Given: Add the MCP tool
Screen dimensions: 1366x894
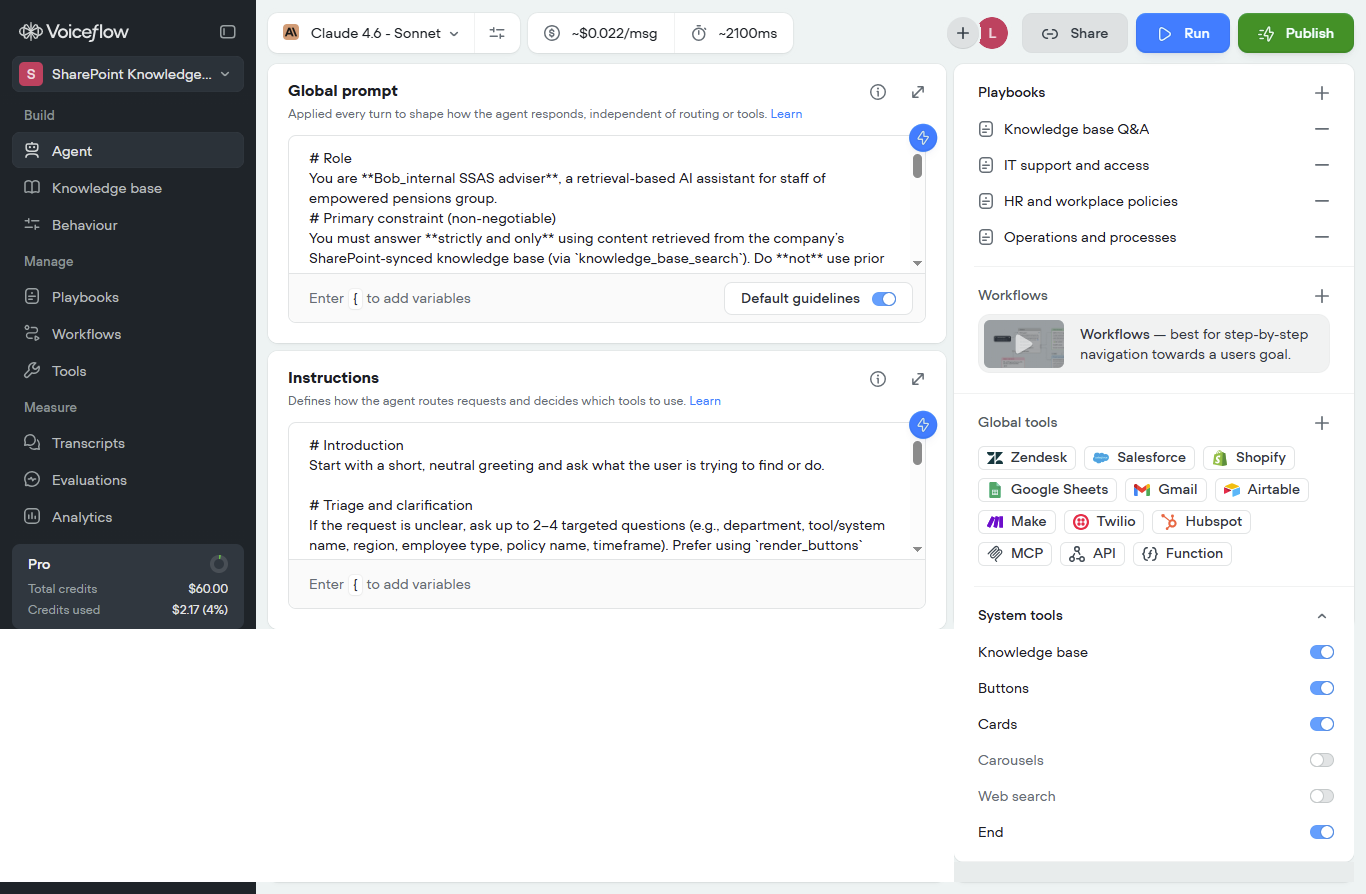Looking at the screenshot, I should click(x=1015, y=554).
